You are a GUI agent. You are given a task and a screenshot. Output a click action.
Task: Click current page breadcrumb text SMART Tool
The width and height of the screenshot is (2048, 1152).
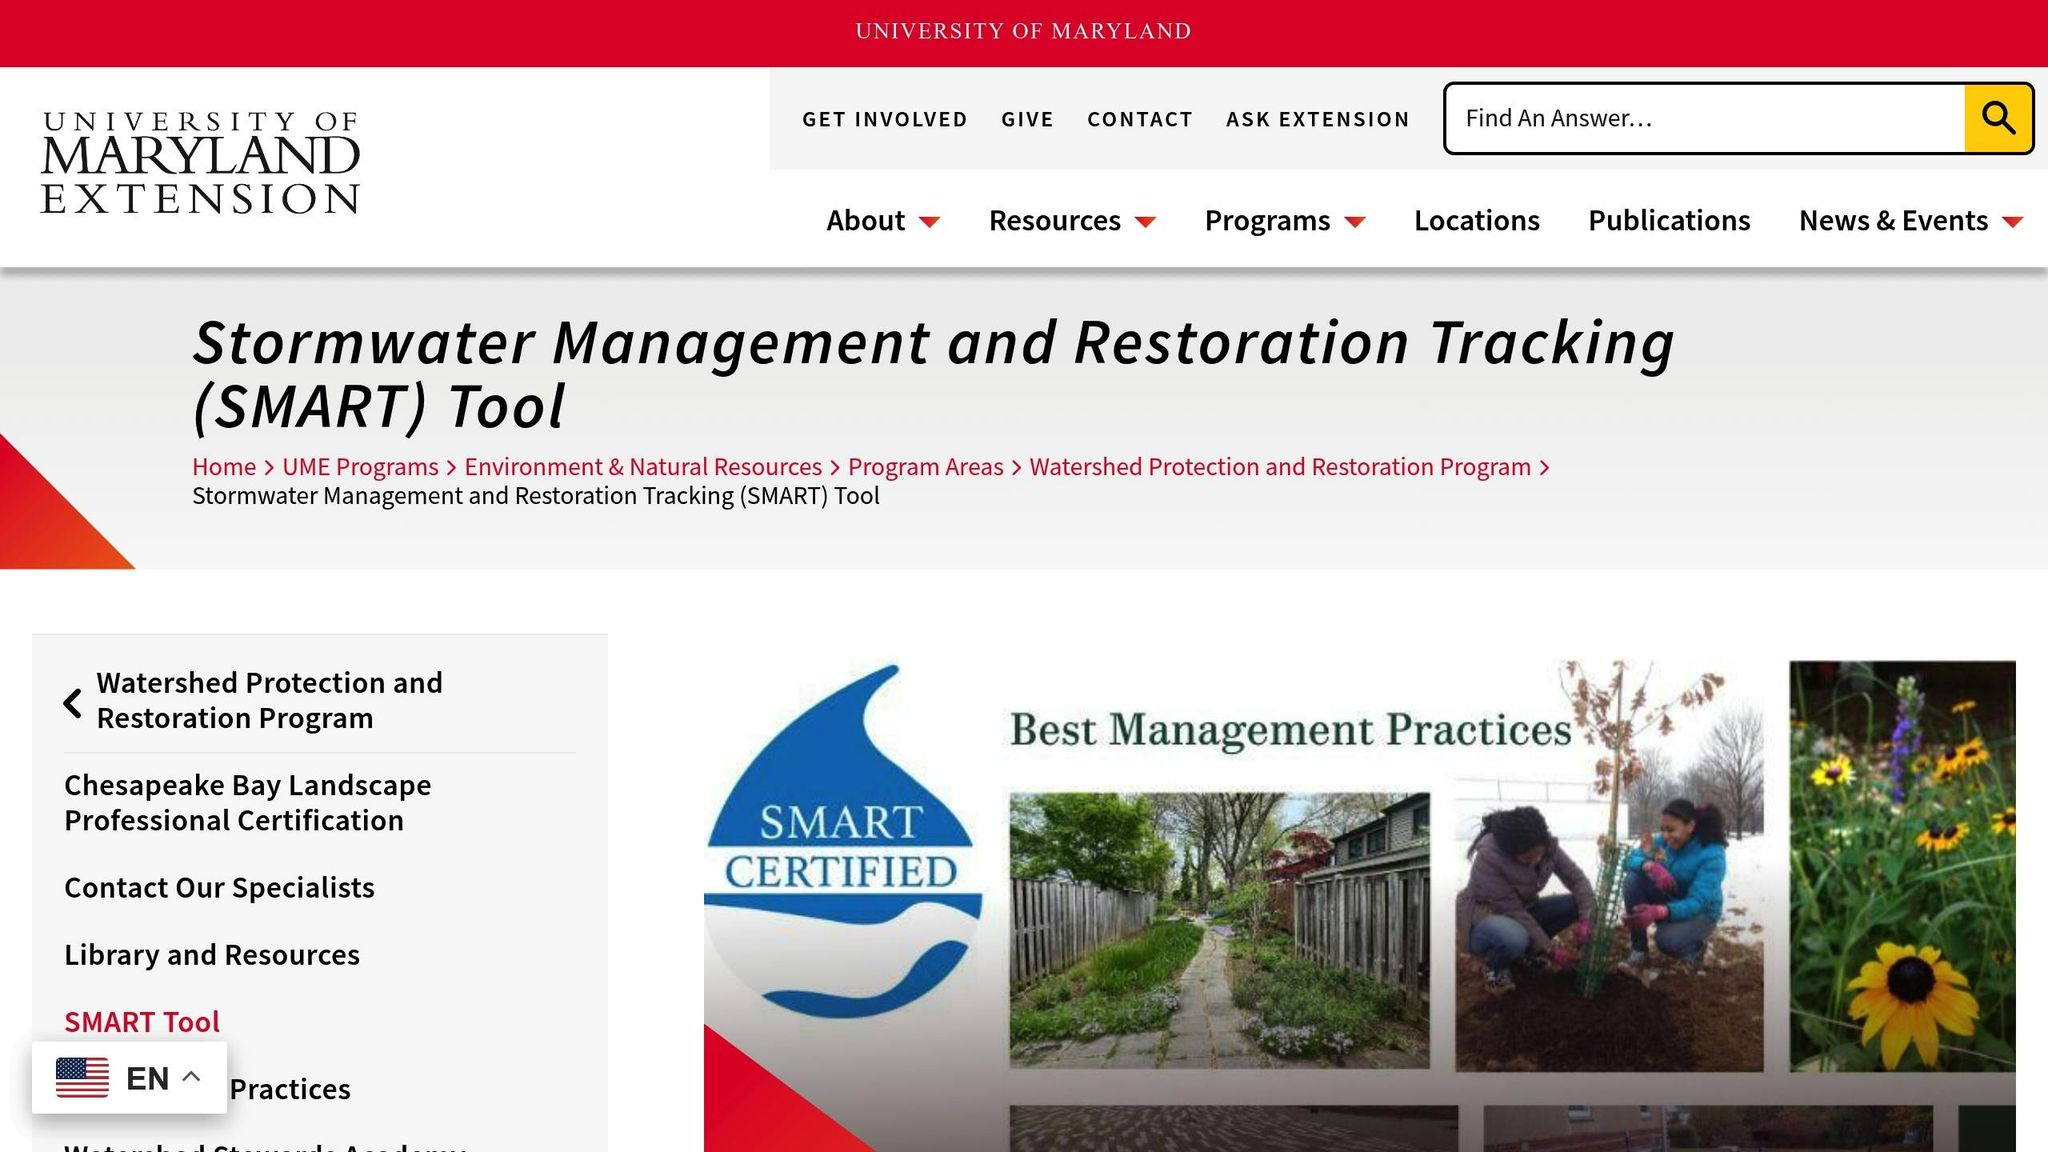click(x=536, y=496)
